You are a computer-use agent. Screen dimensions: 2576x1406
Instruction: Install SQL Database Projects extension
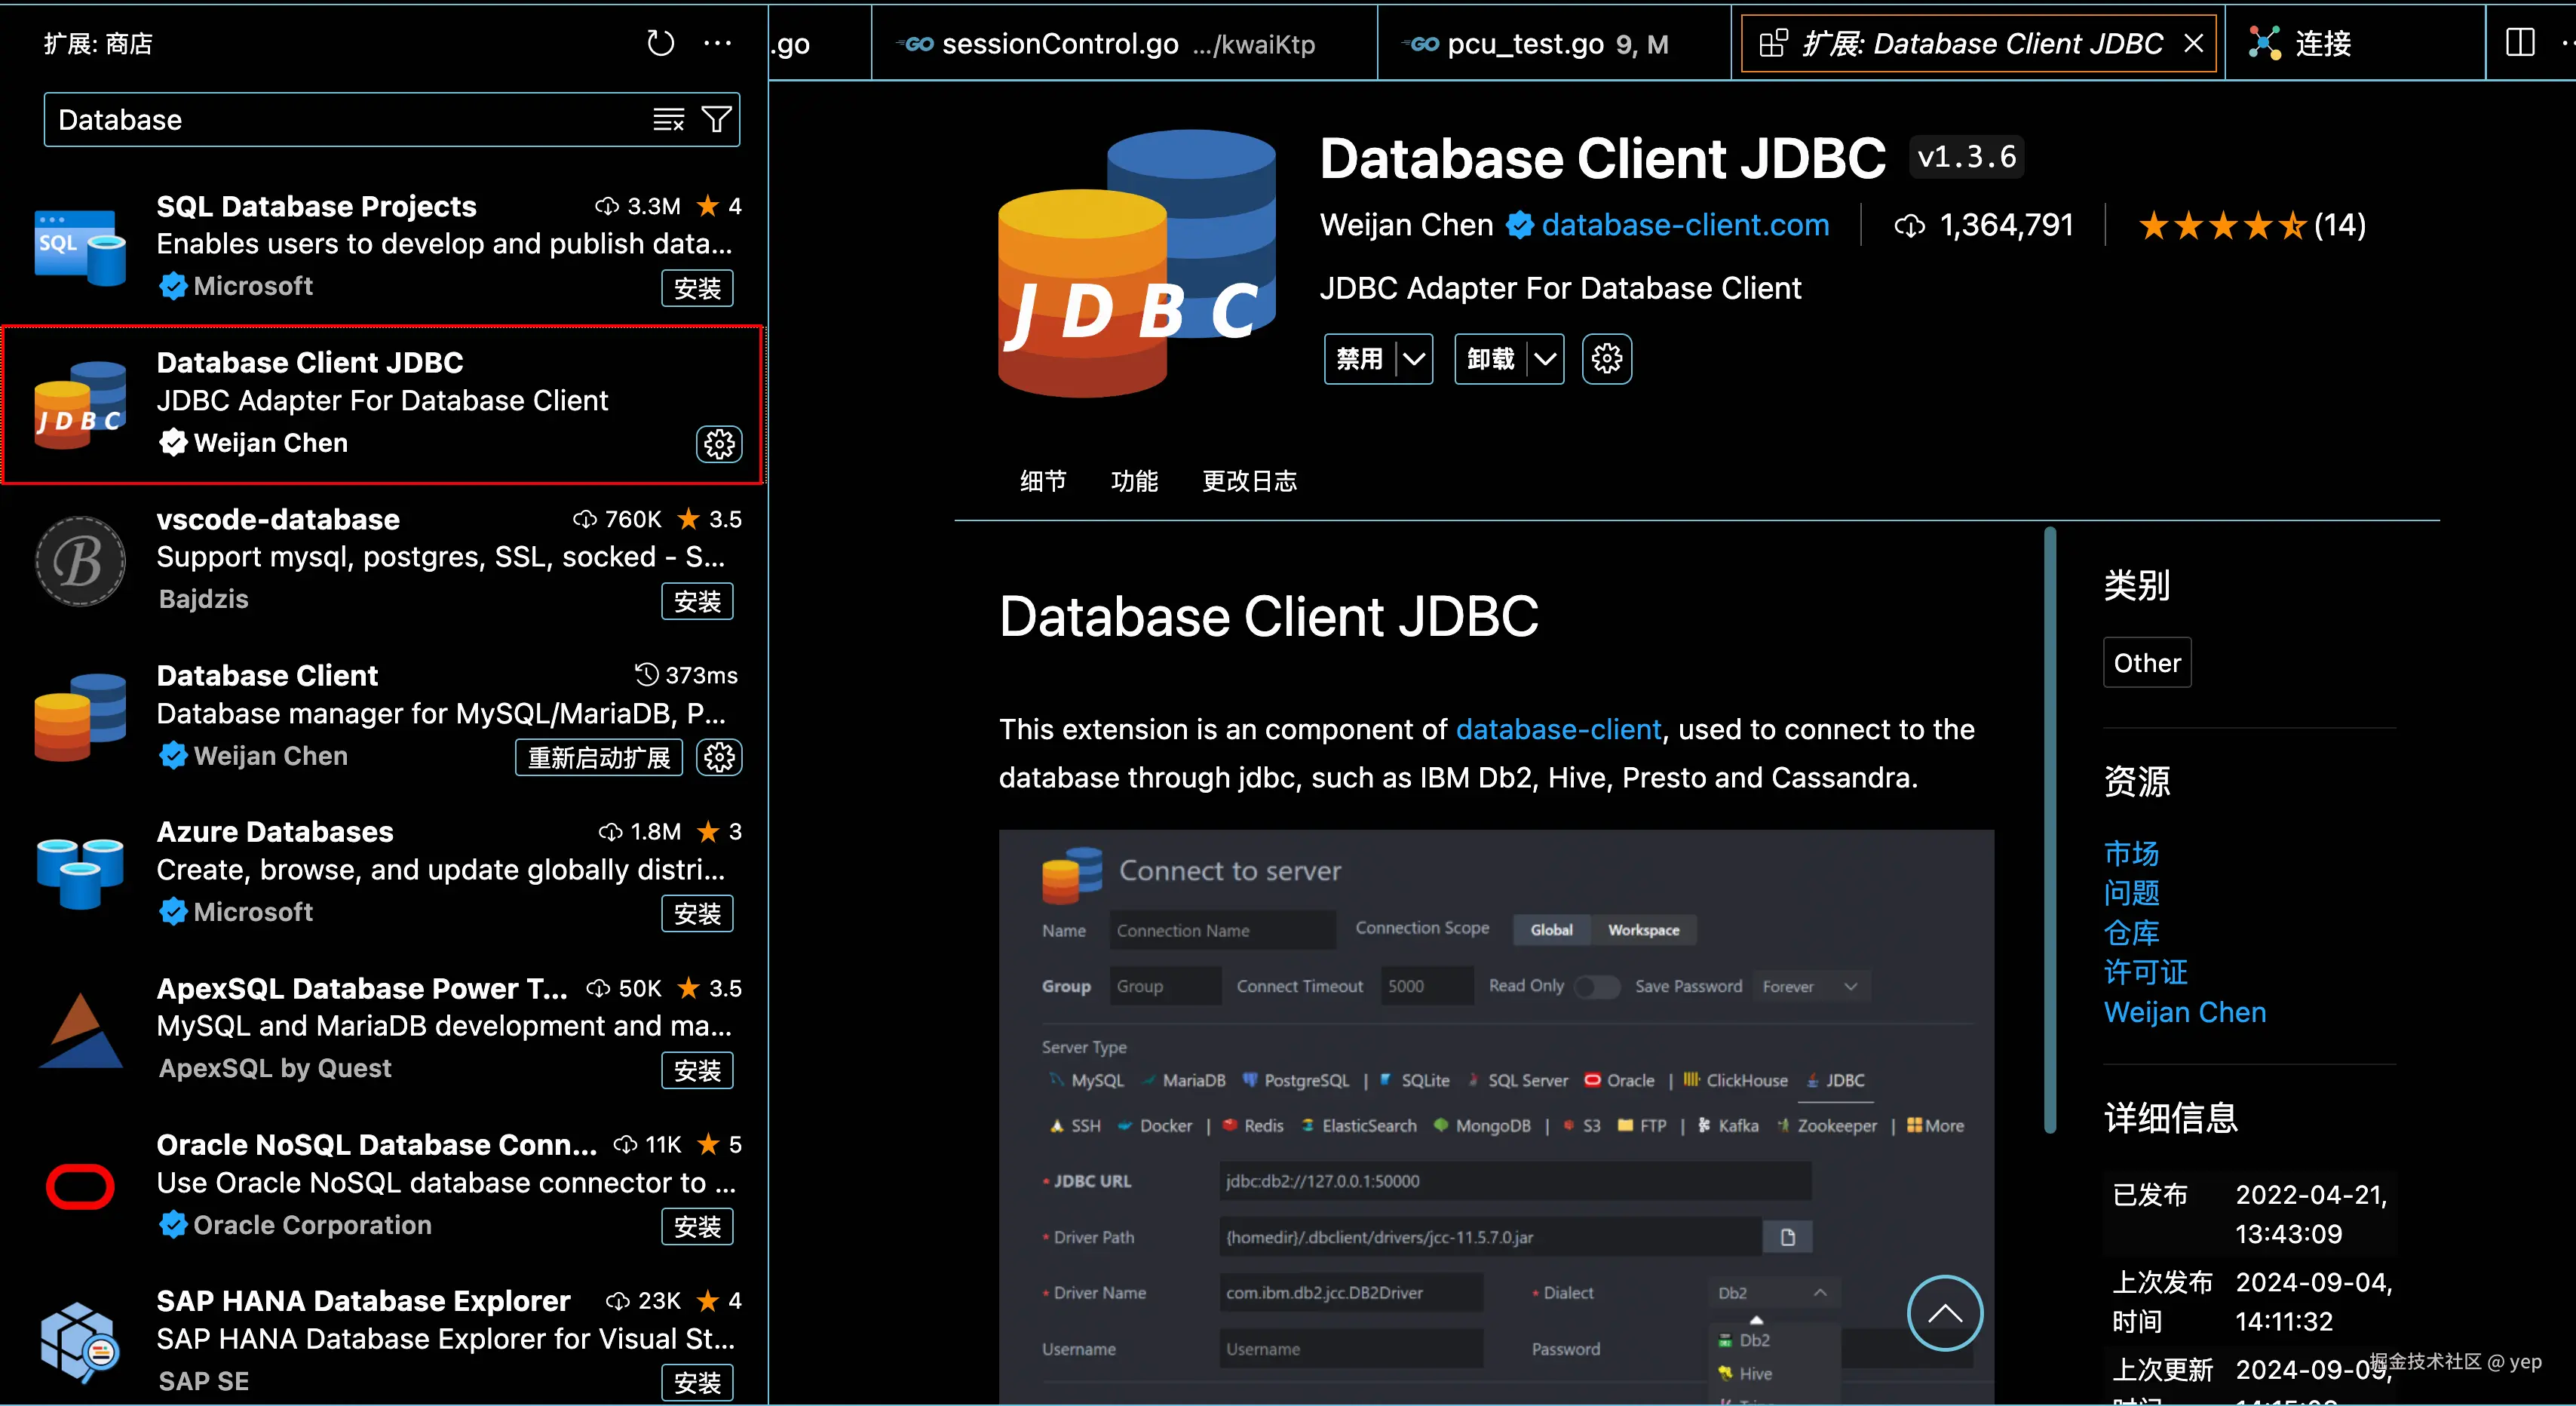(x=697, y=288)
